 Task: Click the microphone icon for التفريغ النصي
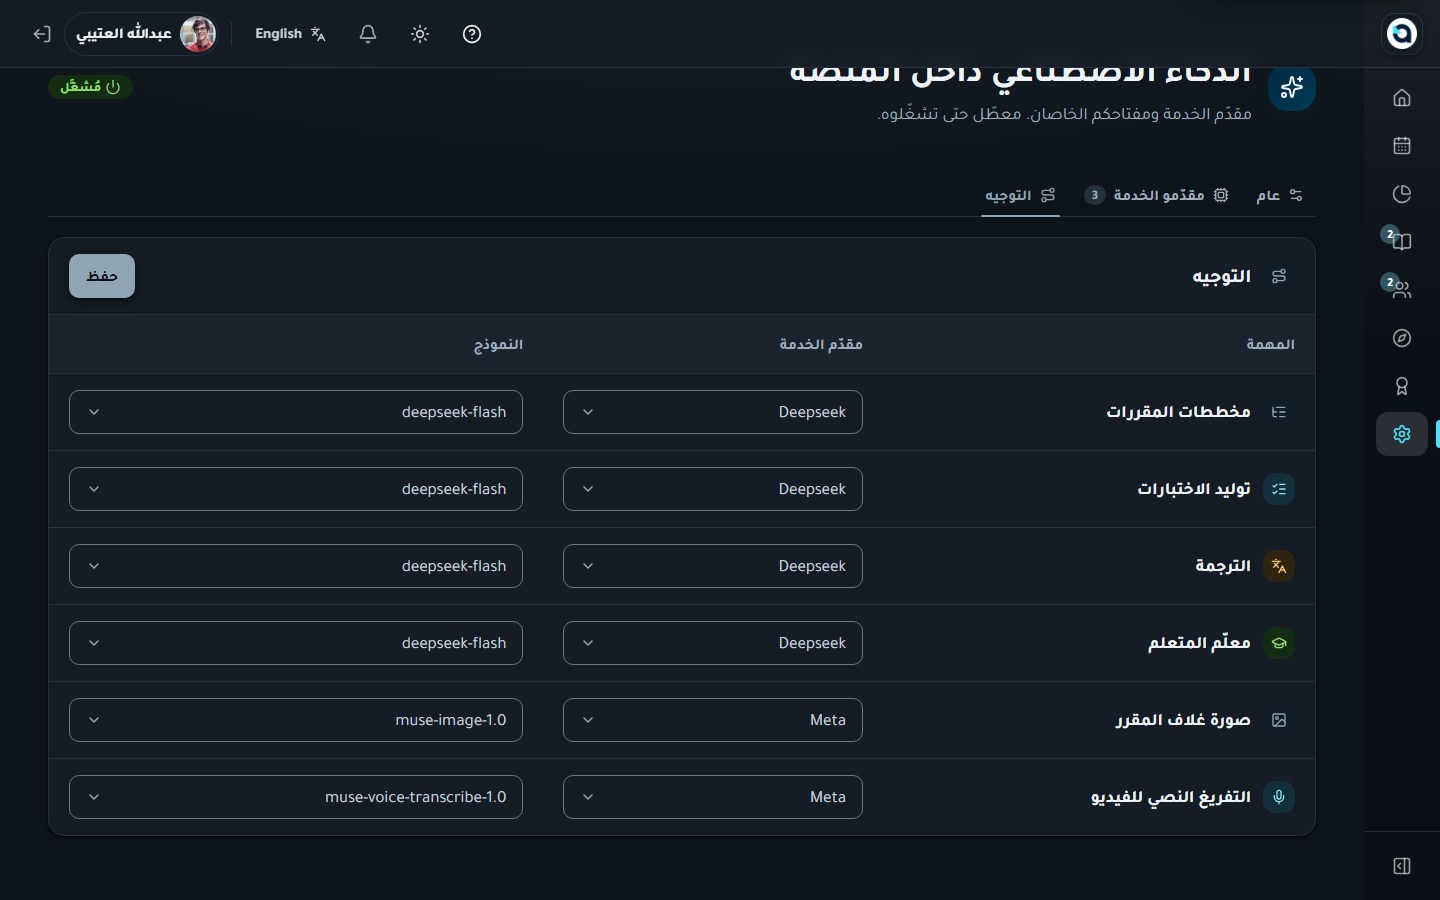[x=1278, y=797]
